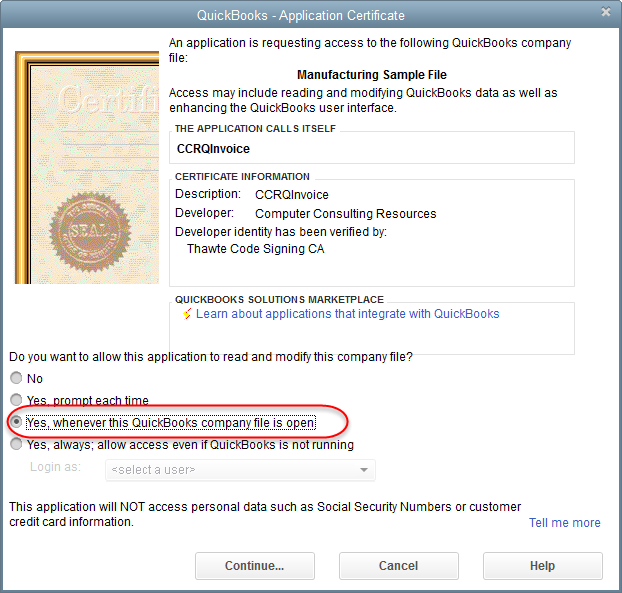This screenshot has height=593, width=622.
Task: Click the "Developer:" label
Action: point(204,213)
